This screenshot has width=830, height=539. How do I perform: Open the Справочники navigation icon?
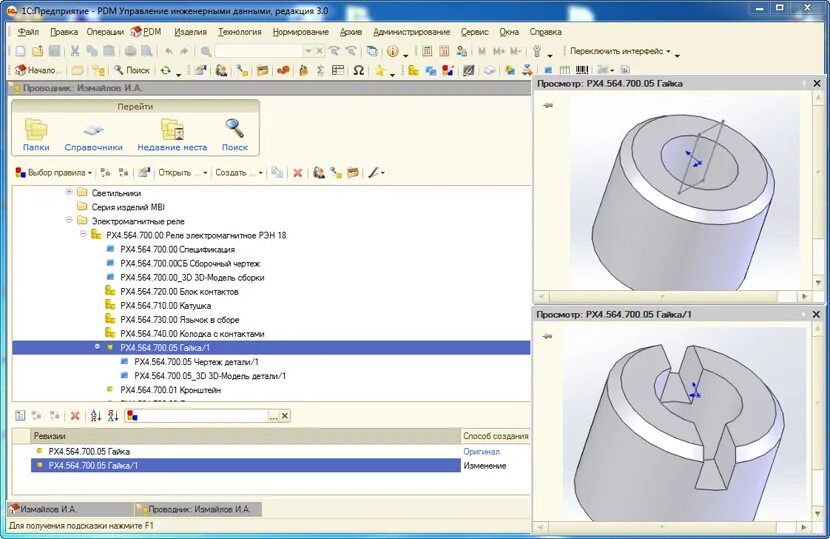coord(93,134)
